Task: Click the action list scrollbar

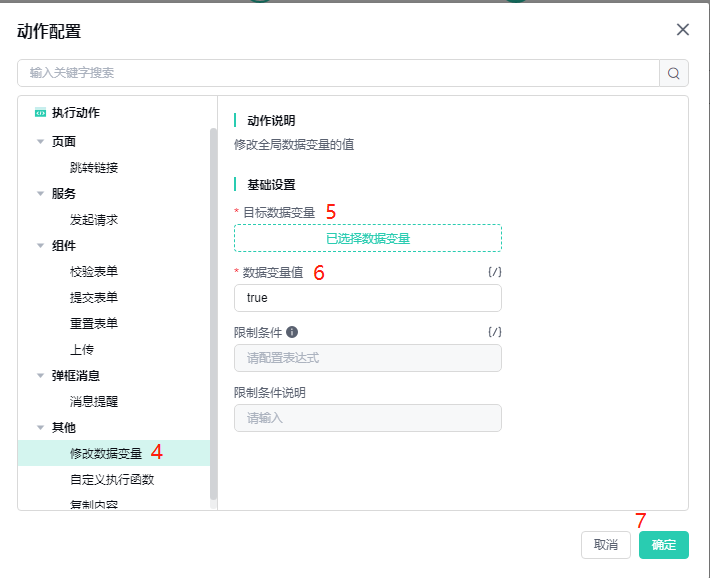Action: tap(213, 312)
